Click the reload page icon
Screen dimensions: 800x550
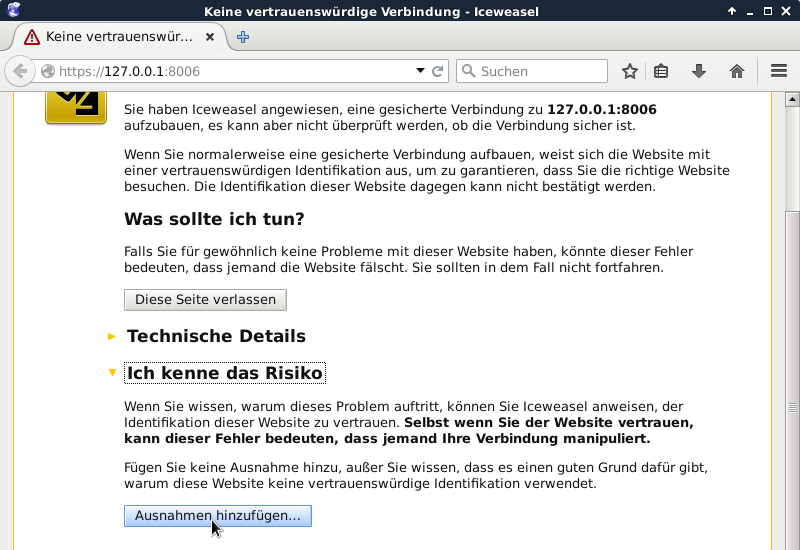pos(437,71)
